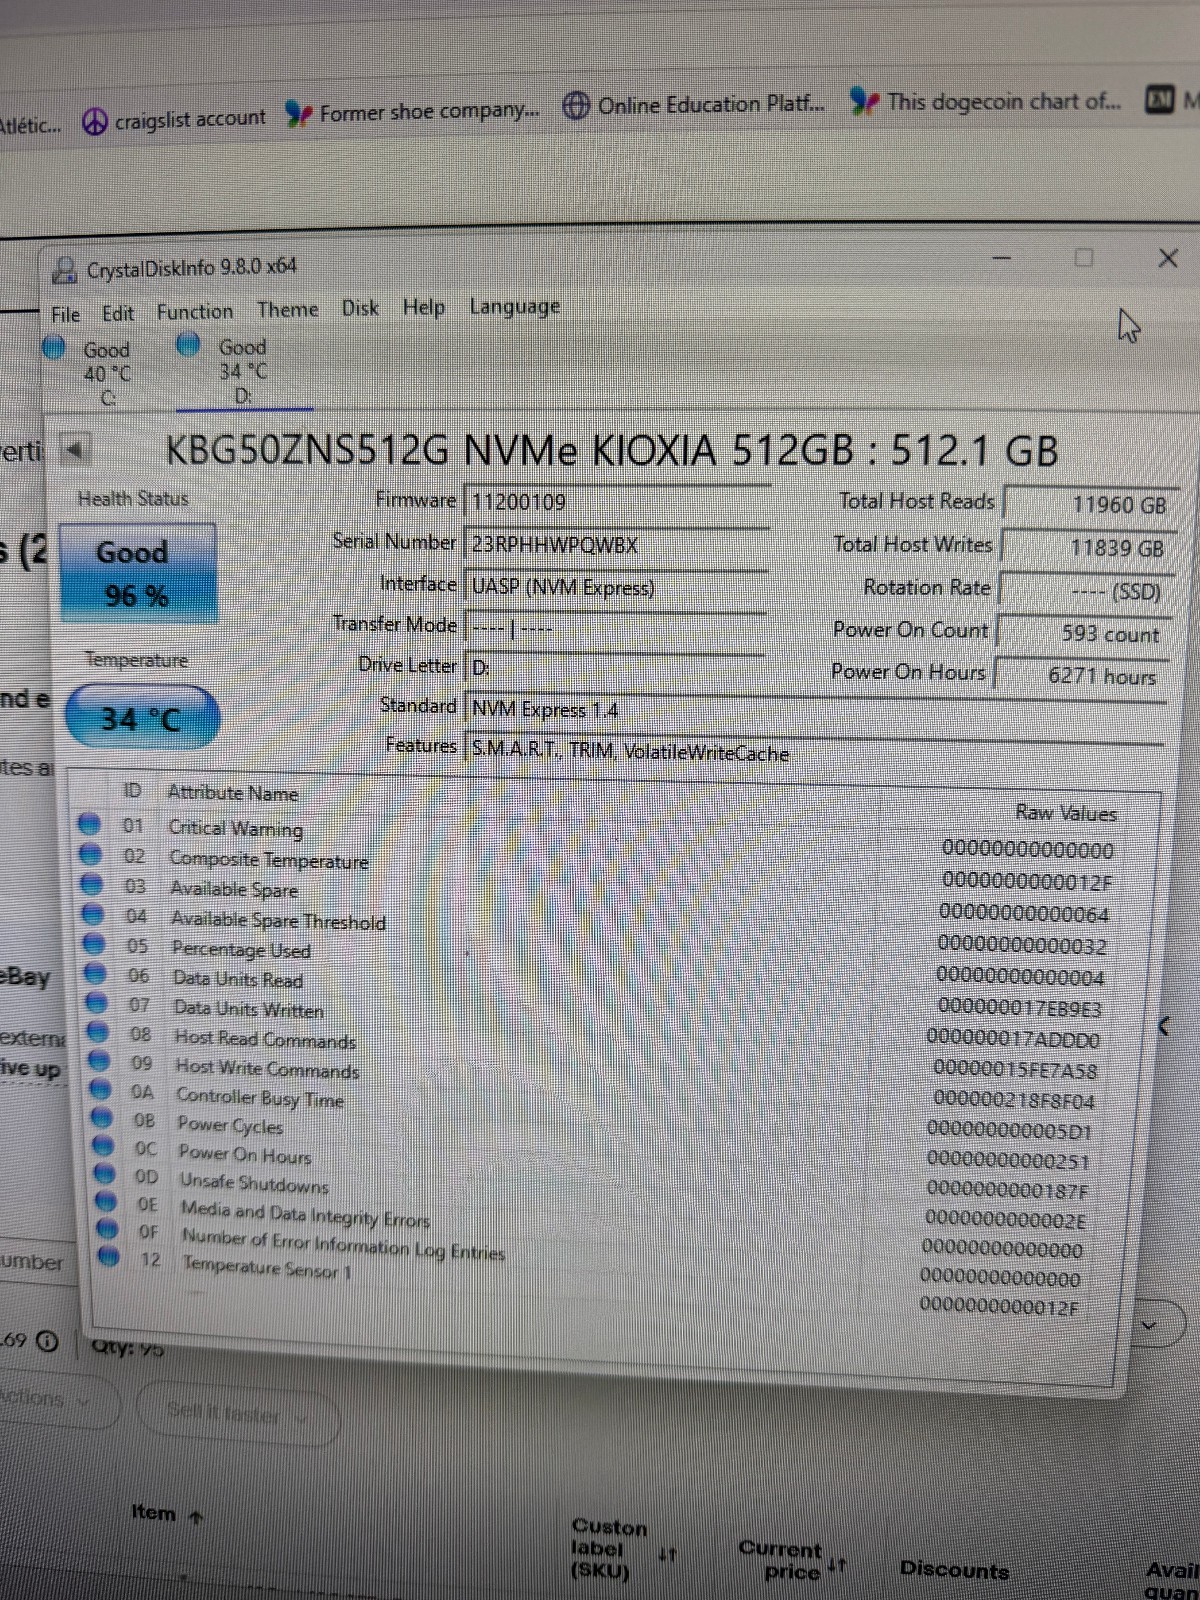This screenshot has width=1200, height=1600.
Task: Click the globe icon of Online Education bookmark
Action: pyautogui.click(x=576, y=106)
